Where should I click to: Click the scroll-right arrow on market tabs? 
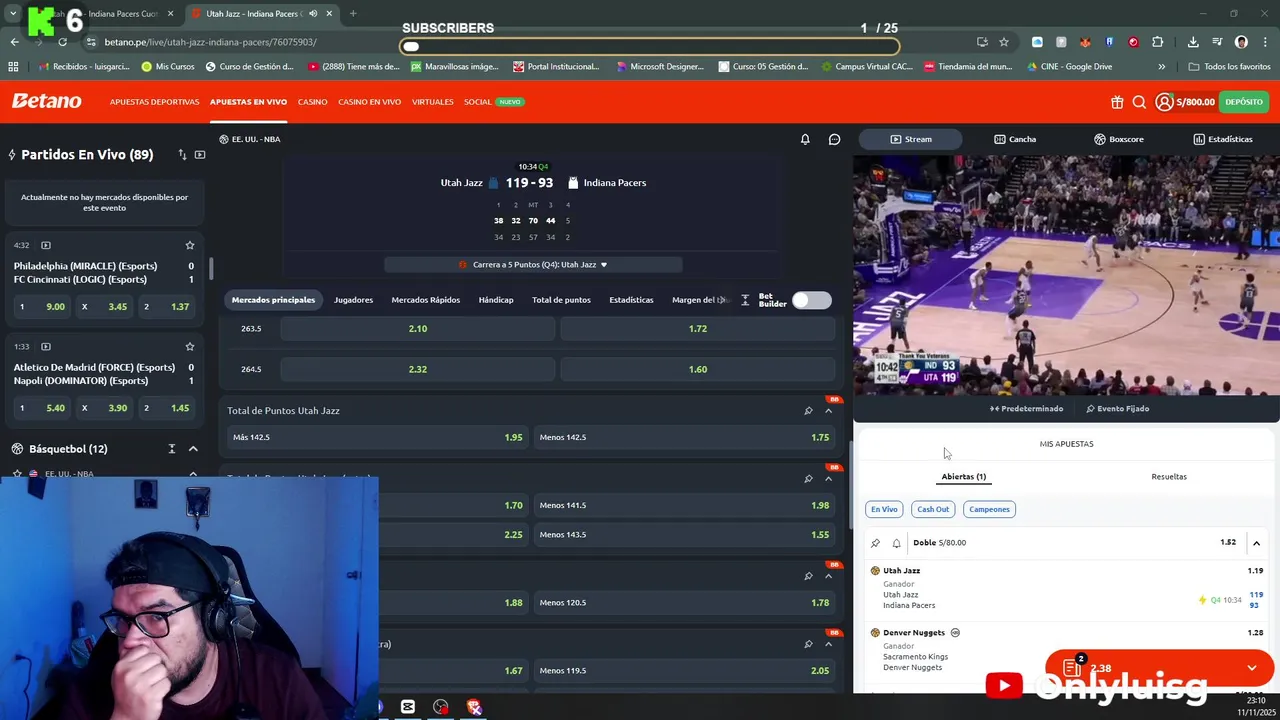722,300
